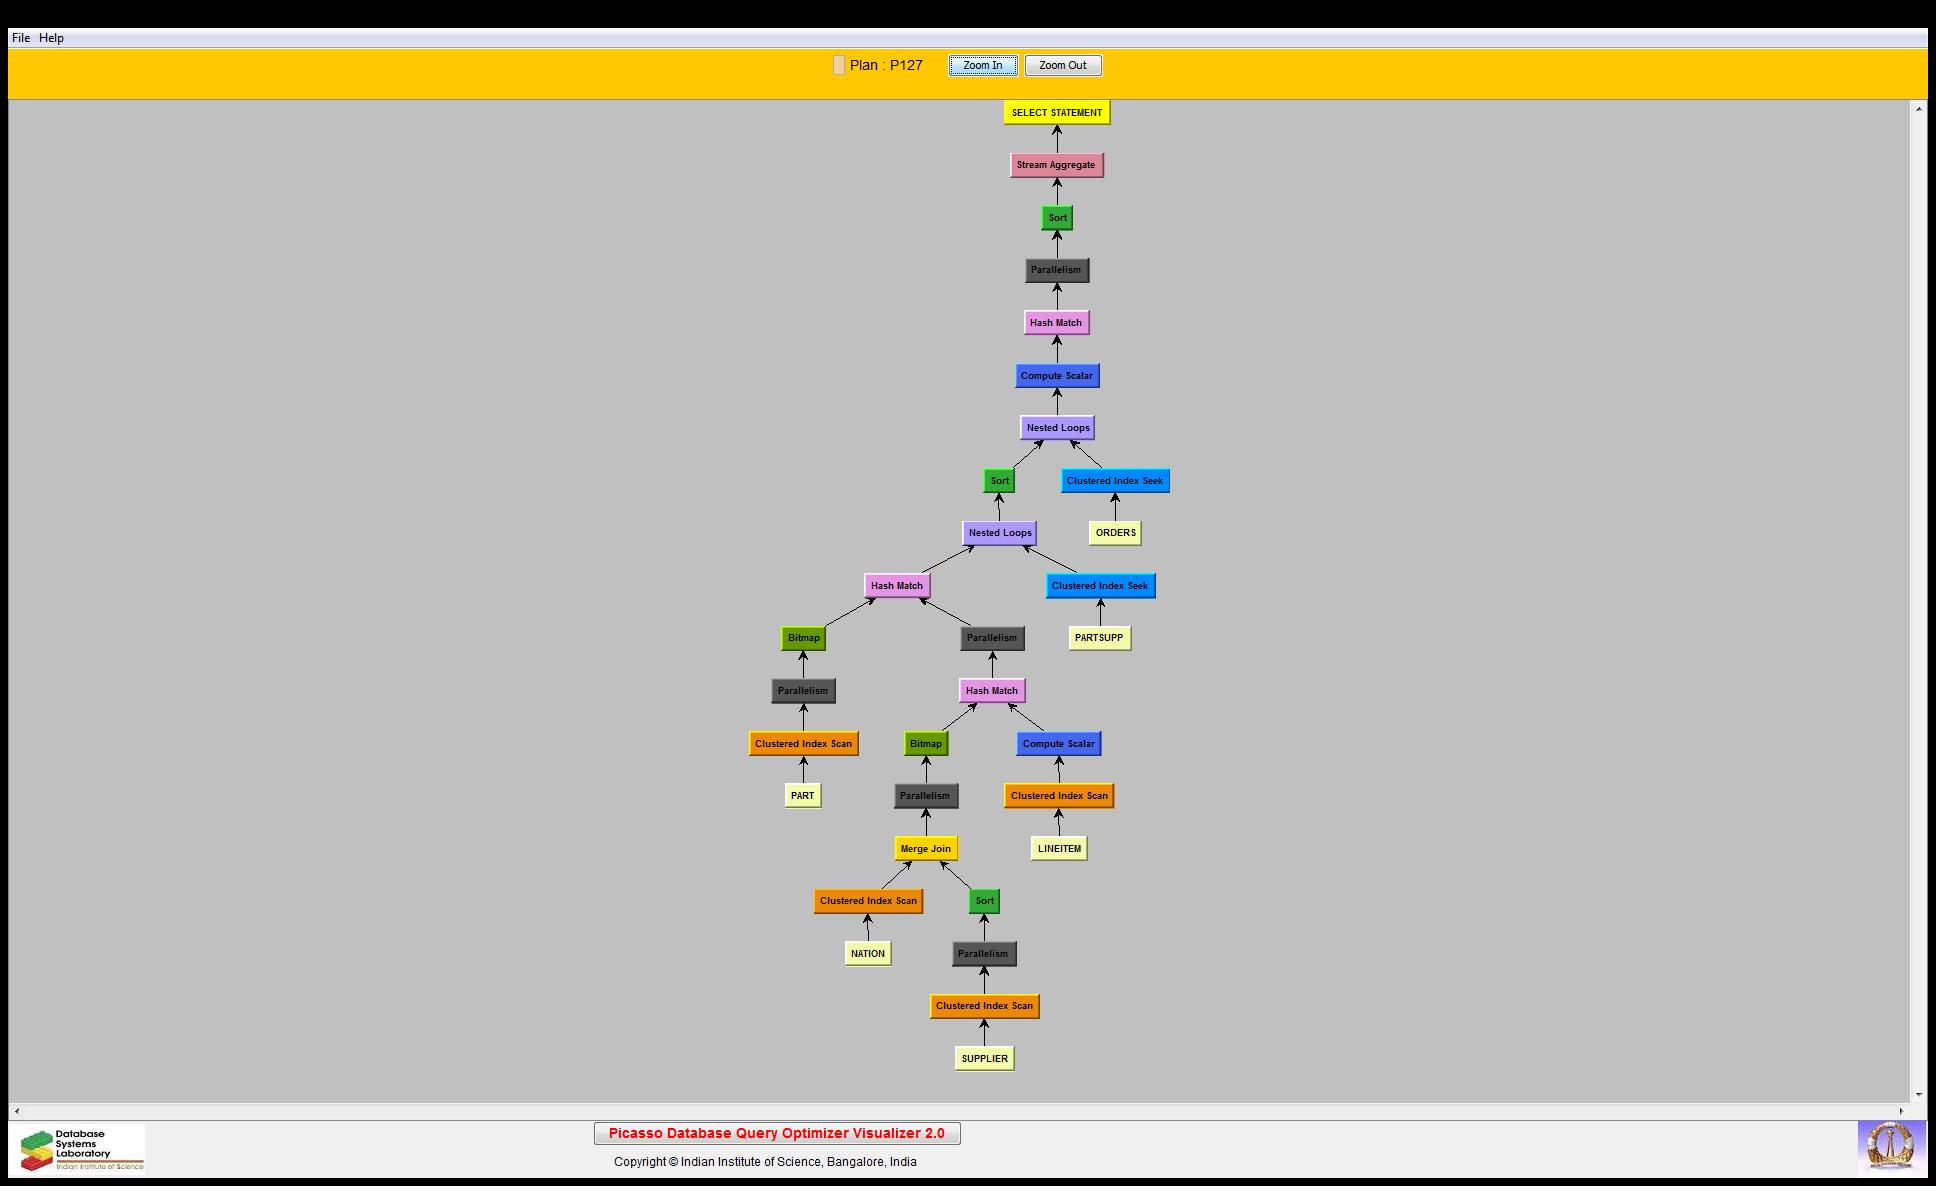Open the Help menu
1936x1186 pixels.
click(x=51, y=38)
